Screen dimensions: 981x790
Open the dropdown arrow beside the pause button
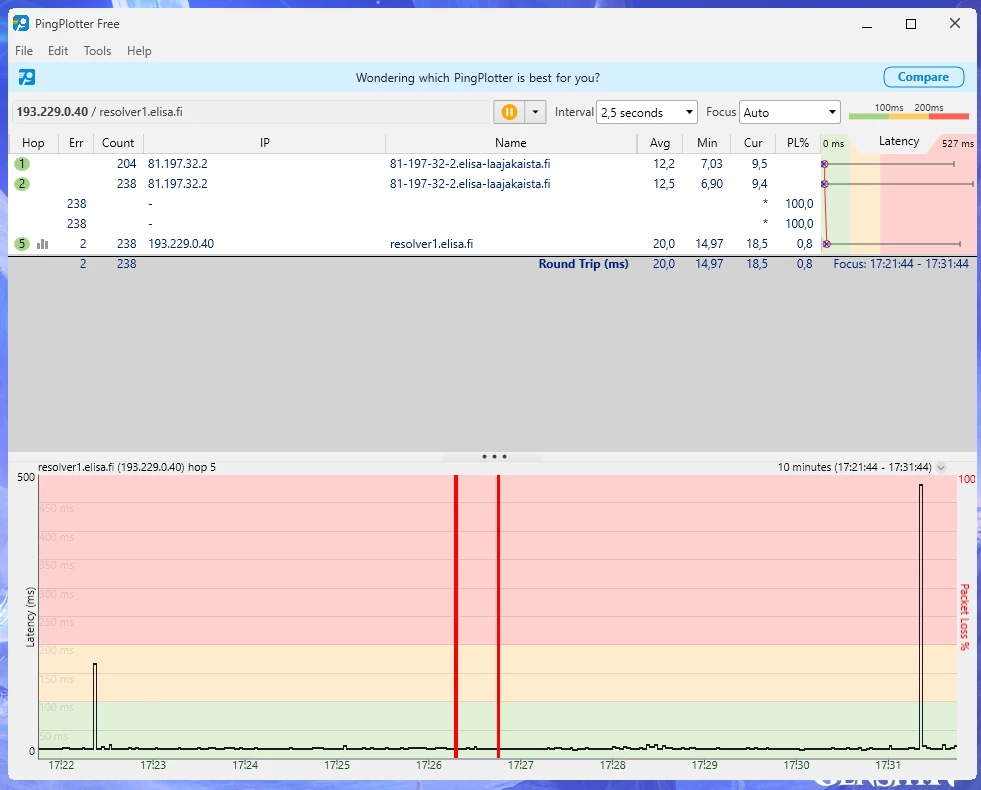pos(536,112)
